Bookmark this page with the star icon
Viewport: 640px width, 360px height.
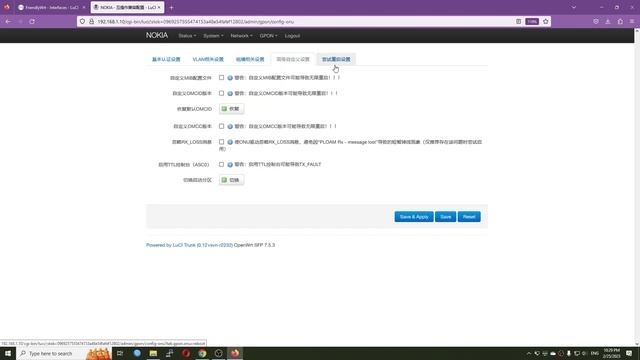pos(546,22)
